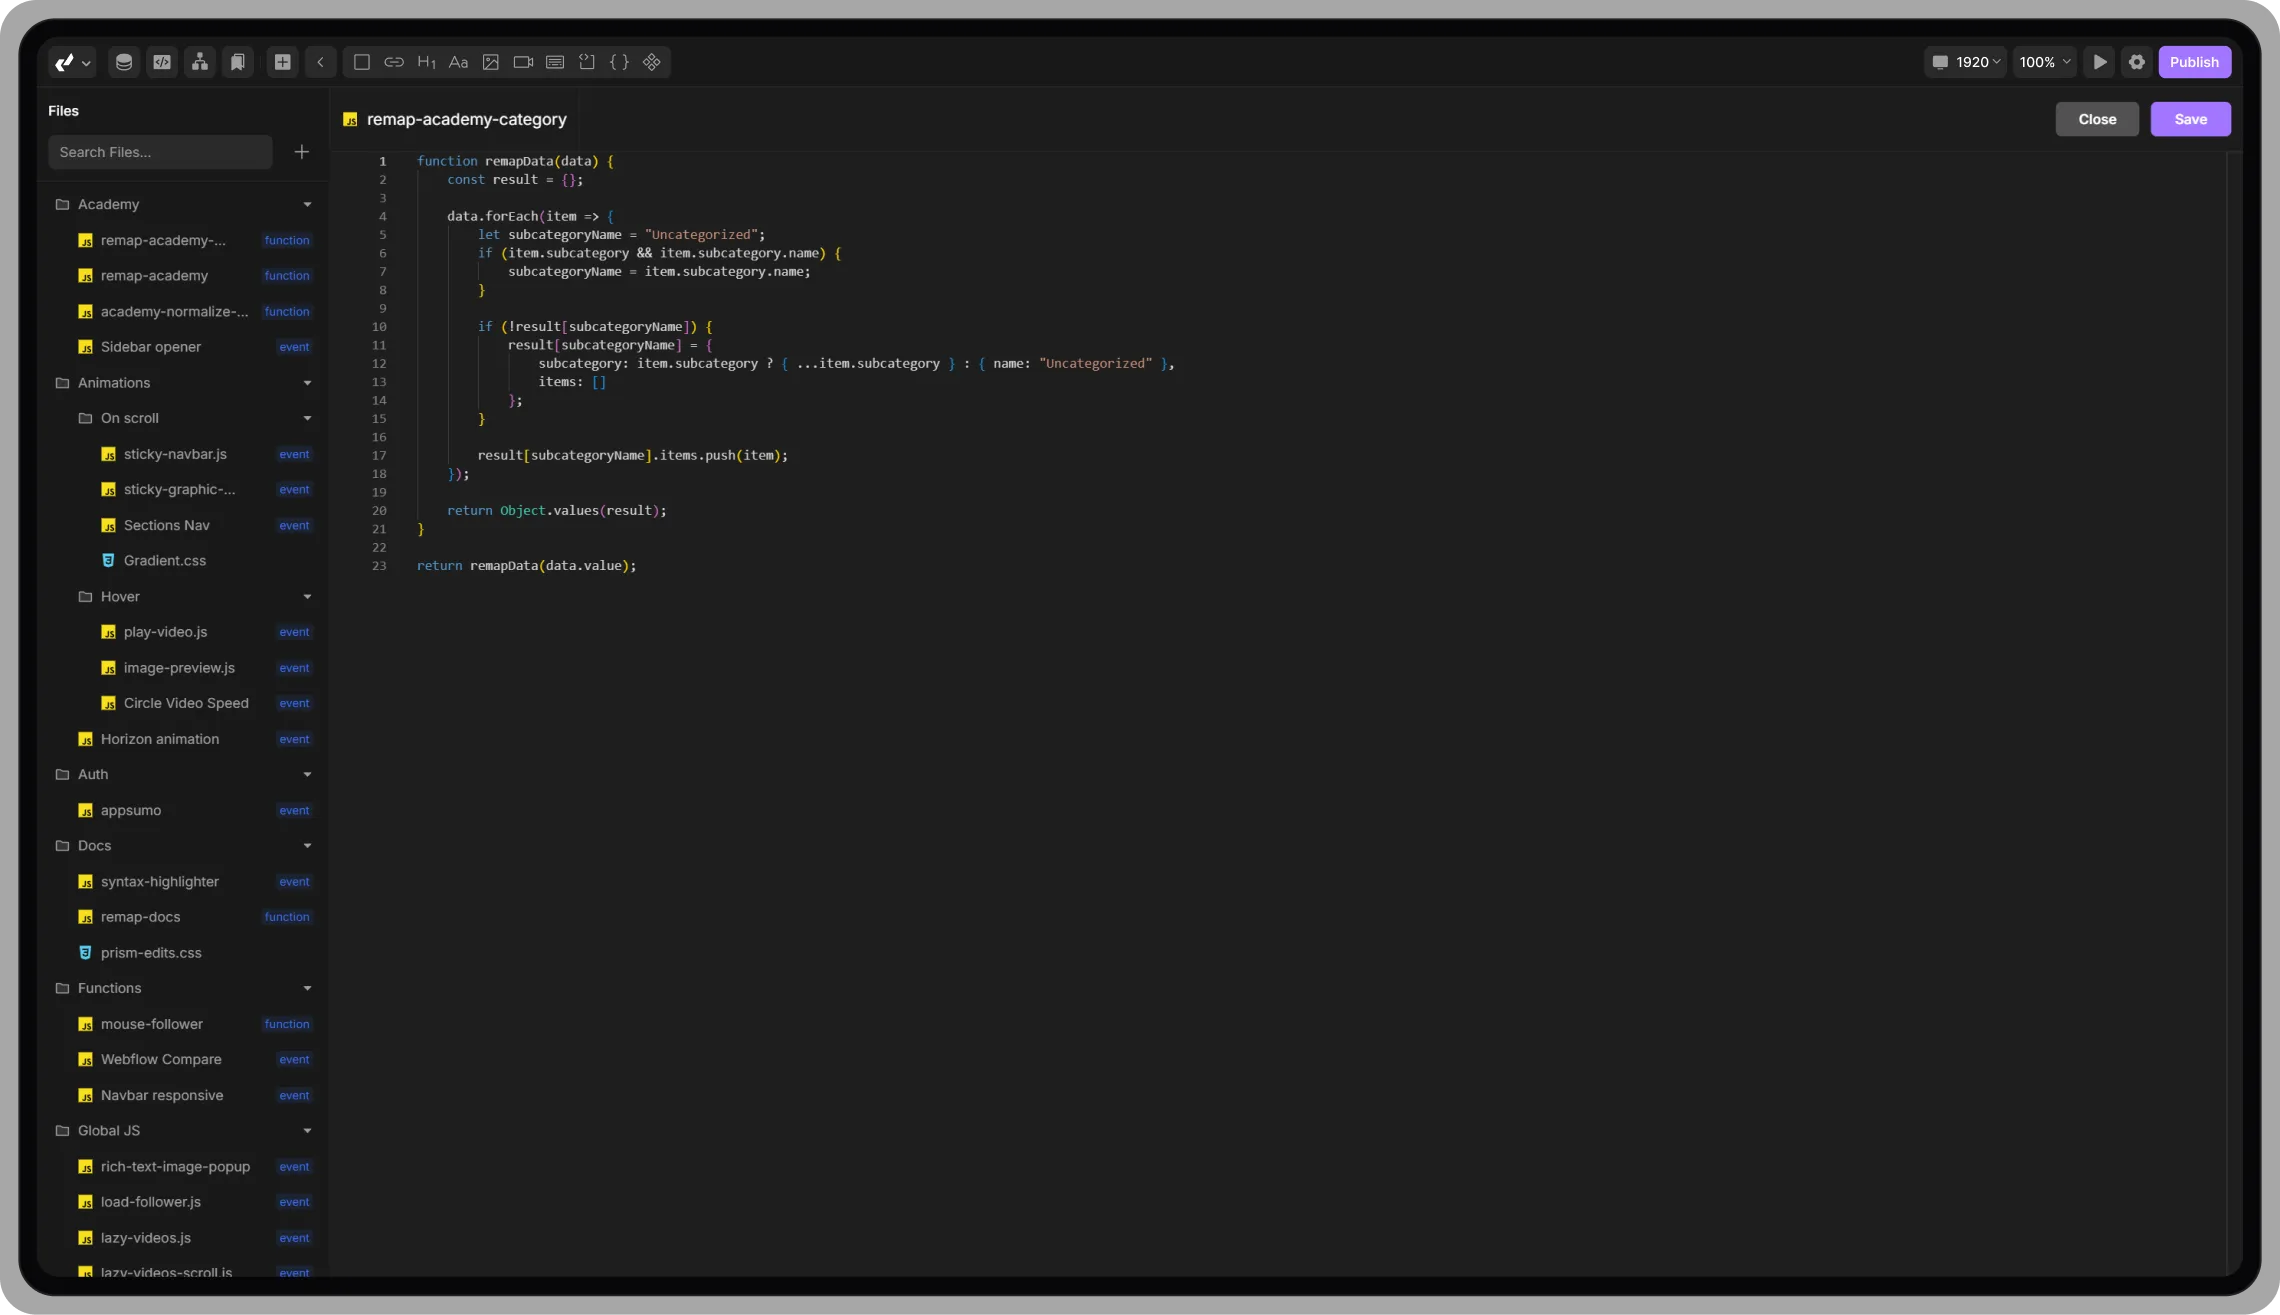Insert an H1 heading element
This screenshot has width=2280, height=1315.
tap(426, 62)
